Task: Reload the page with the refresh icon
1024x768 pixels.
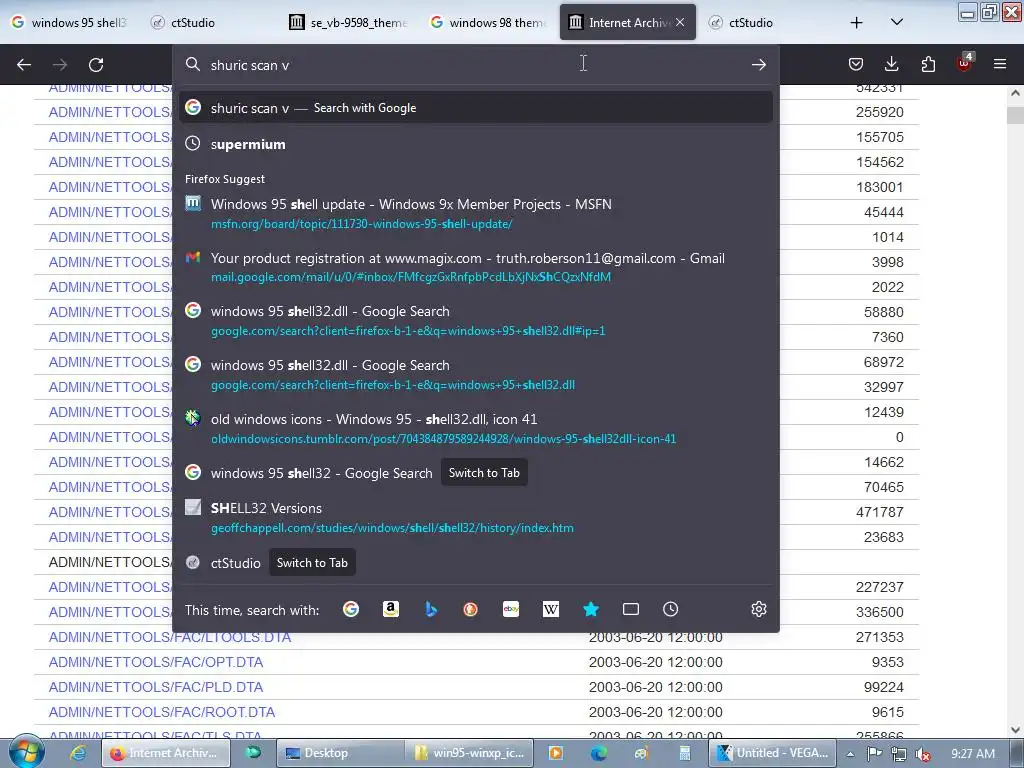Action: [96, 64]
